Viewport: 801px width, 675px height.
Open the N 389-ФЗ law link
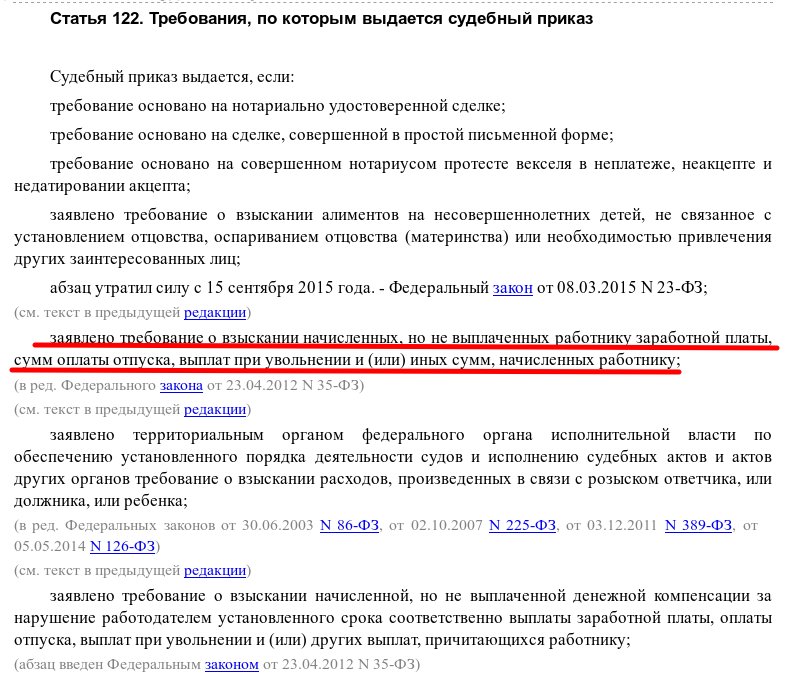[x=698, y=525]
